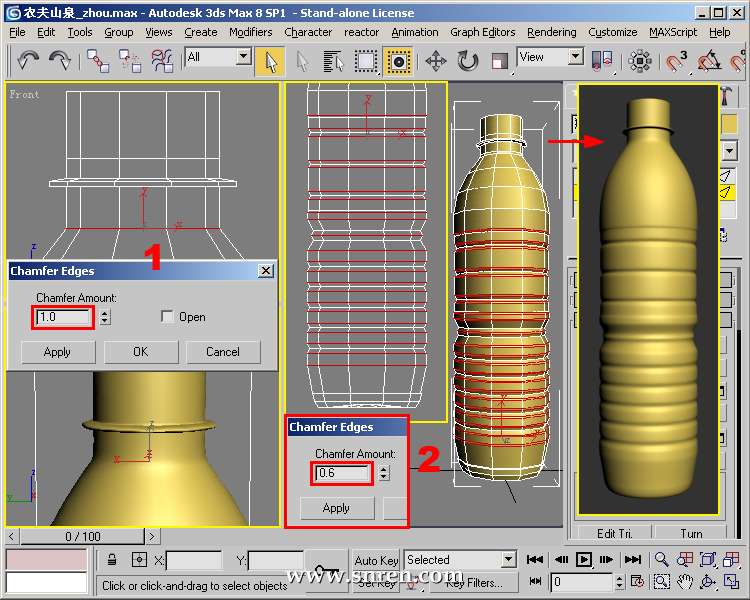Toggle Auto Key animation mode
Viewport: 750px width, 600px height.
click(376, 560)
